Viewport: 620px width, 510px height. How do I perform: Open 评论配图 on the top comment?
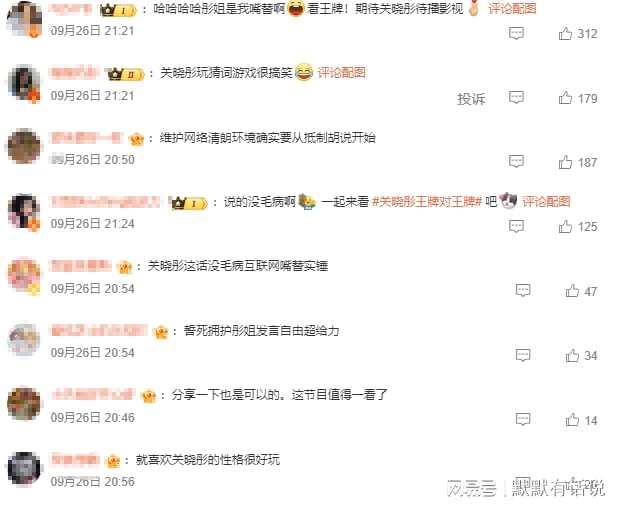pos(512,8)
